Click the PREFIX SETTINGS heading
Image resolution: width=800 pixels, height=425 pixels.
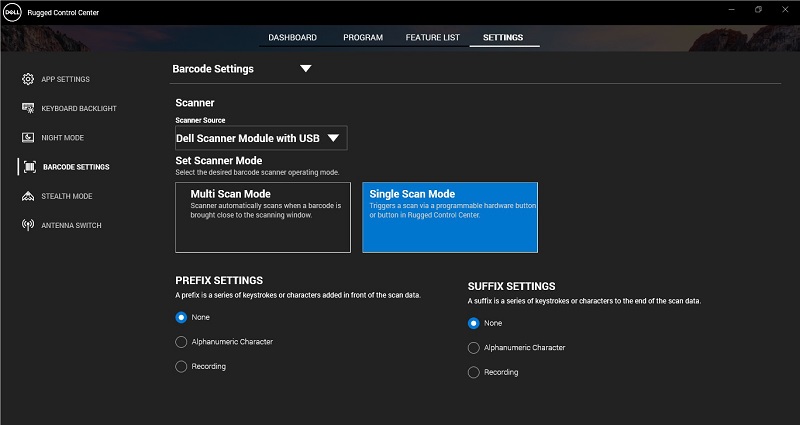219,280
